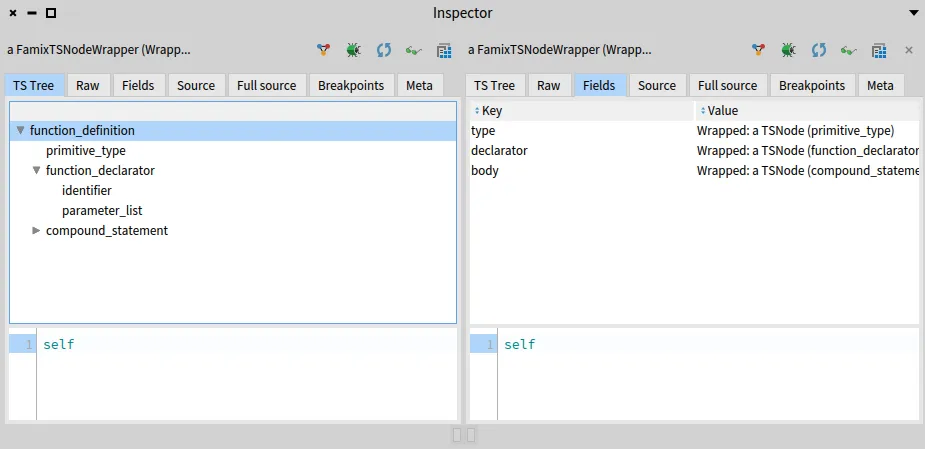Click the graph icon in left pane toolbar
Screen dimensions: 925x449
(x=323, y=50)
